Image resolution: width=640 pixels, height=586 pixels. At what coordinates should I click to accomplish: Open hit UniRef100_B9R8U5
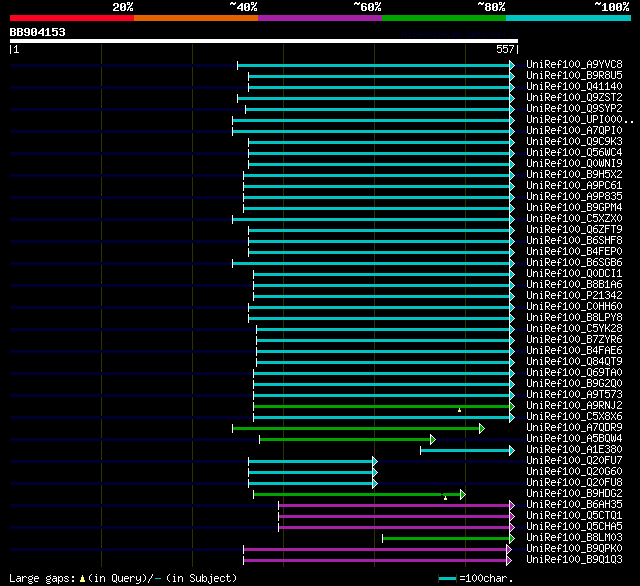pyautogui.click(x=574, y=75)
